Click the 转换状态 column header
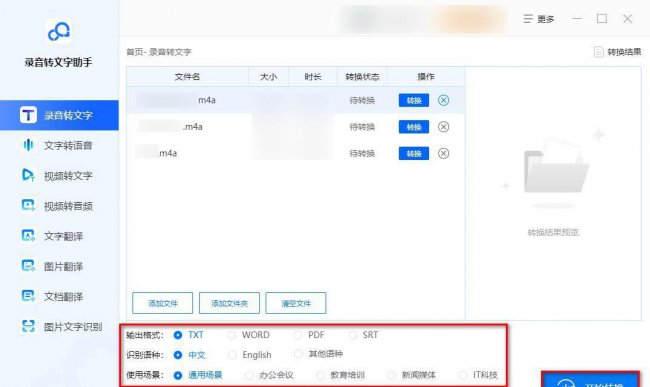This screenshot has width=650, height=387. click(362, 77)
